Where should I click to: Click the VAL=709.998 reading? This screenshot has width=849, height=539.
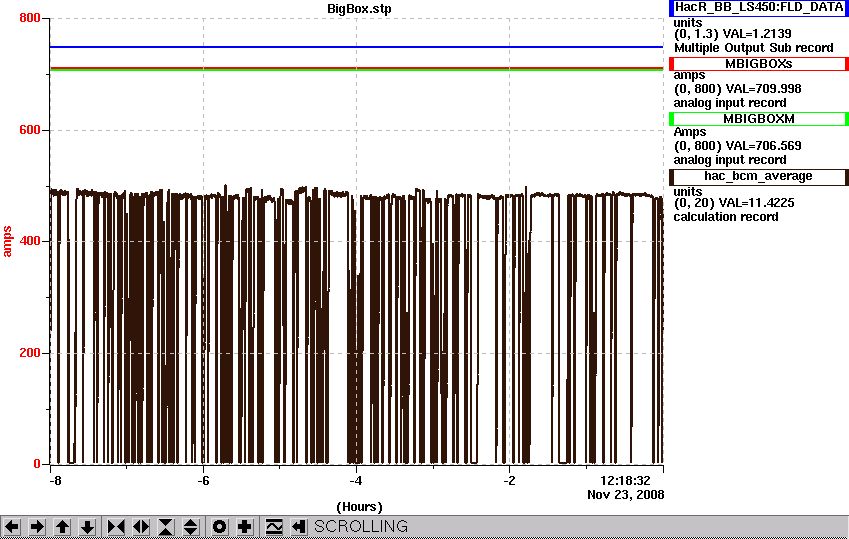pos(763,89)
